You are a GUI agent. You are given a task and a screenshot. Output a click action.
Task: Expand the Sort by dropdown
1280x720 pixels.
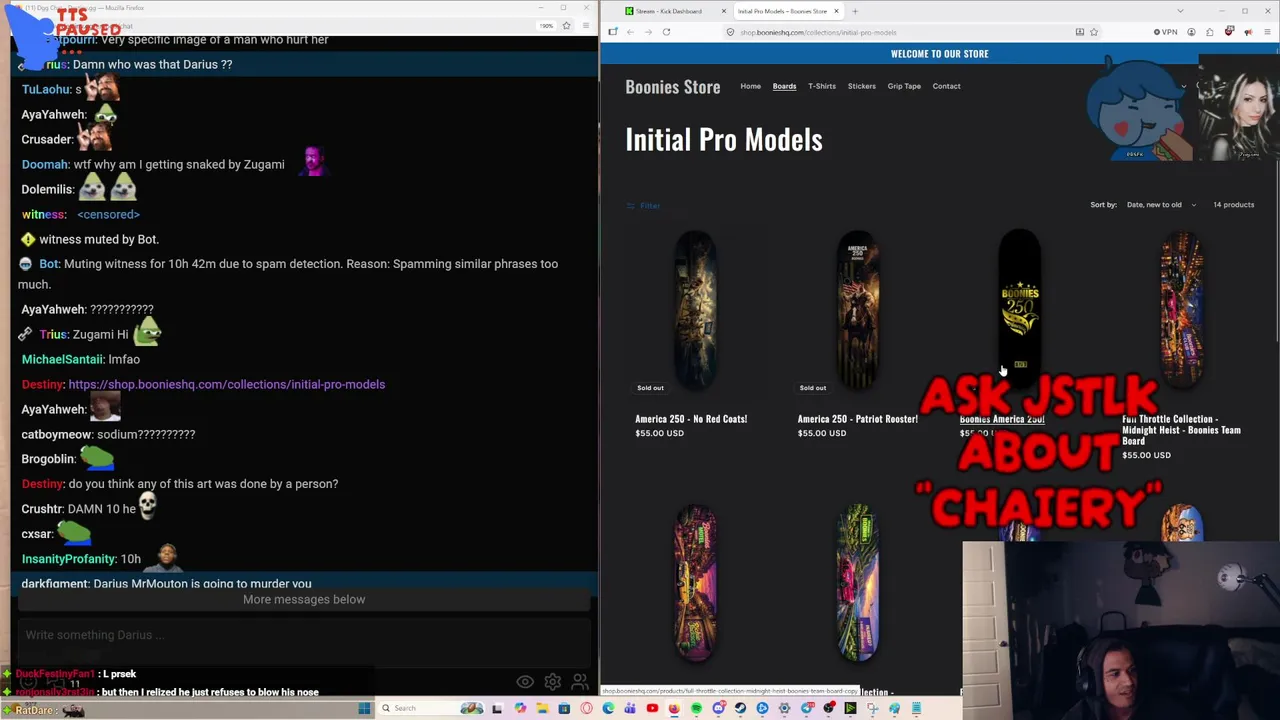point(1161,205)
